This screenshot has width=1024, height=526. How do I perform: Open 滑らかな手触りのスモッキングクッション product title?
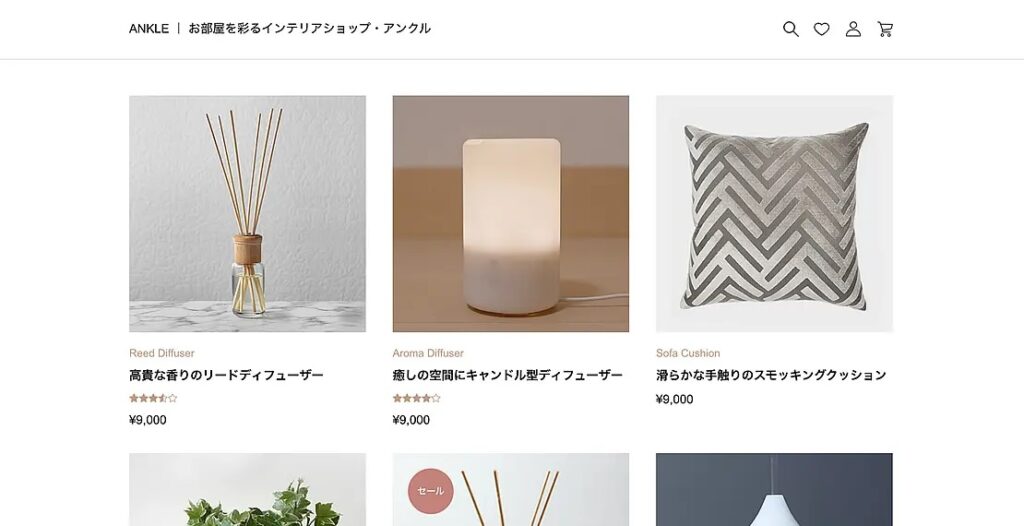pyautogui.click(x=771, y=375)
